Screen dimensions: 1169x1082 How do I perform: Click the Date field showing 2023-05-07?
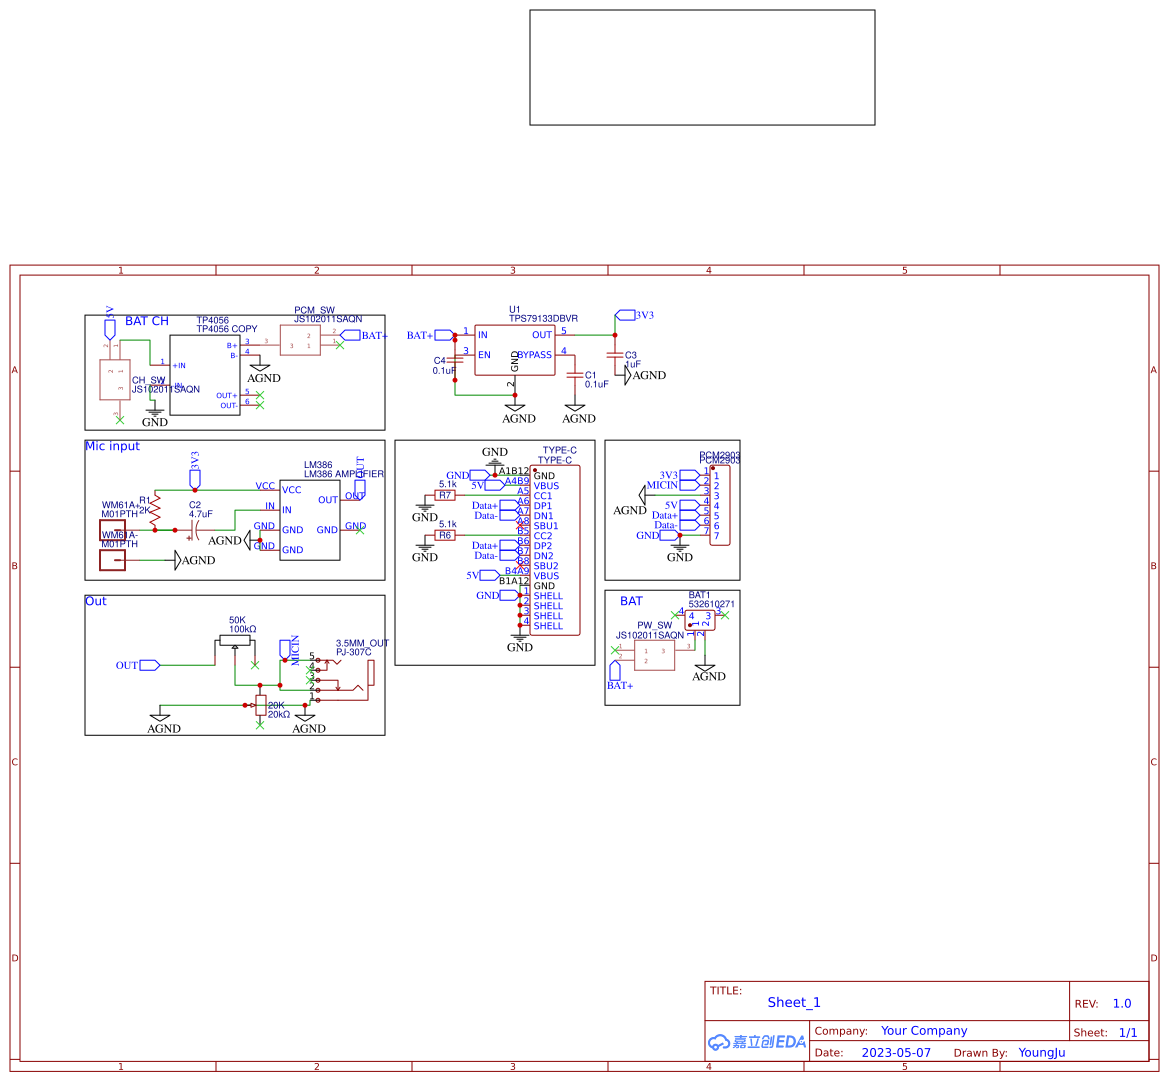(x=896, y=1053)
